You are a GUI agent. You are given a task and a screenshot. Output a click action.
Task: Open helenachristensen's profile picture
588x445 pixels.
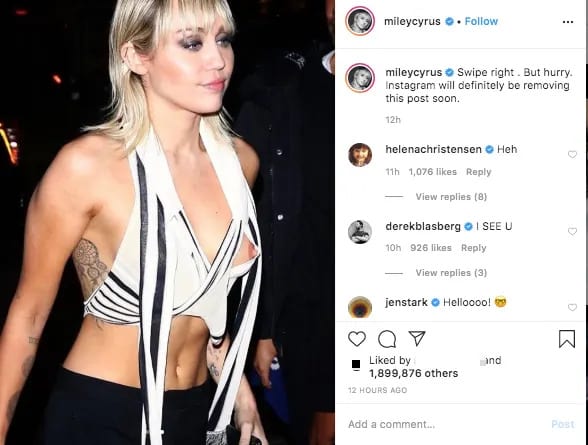click(x=360, y=154)
